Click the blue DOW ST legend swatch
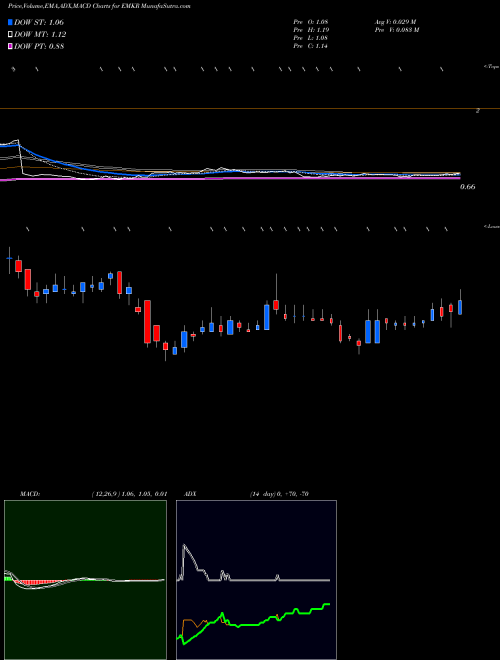Viewport: 500px width, 660px height. [10, 22]
